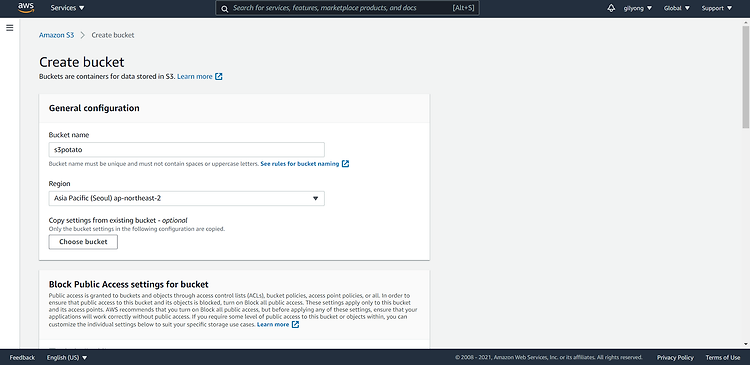Open the notifications bell icon
The width and height of the screenshot is (750, 365).
tap(611, 8)
